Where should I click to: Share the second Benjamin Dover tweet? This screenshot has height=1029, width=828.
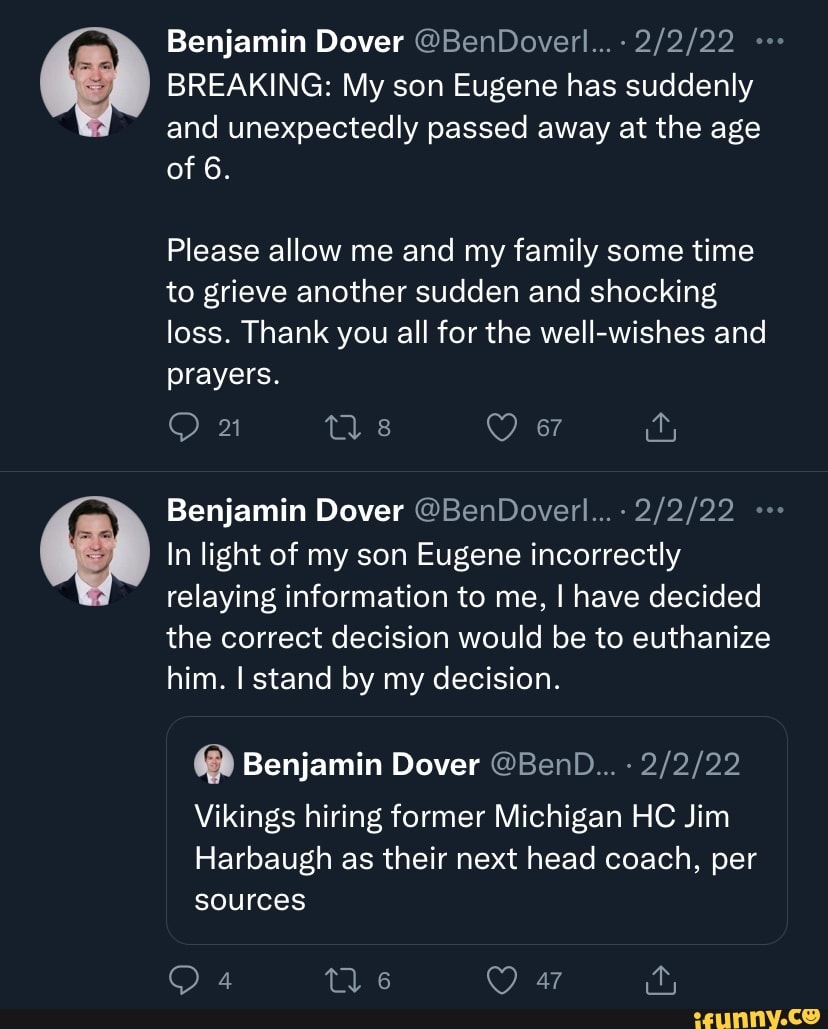pyautogui.click(x=659, y=980)
